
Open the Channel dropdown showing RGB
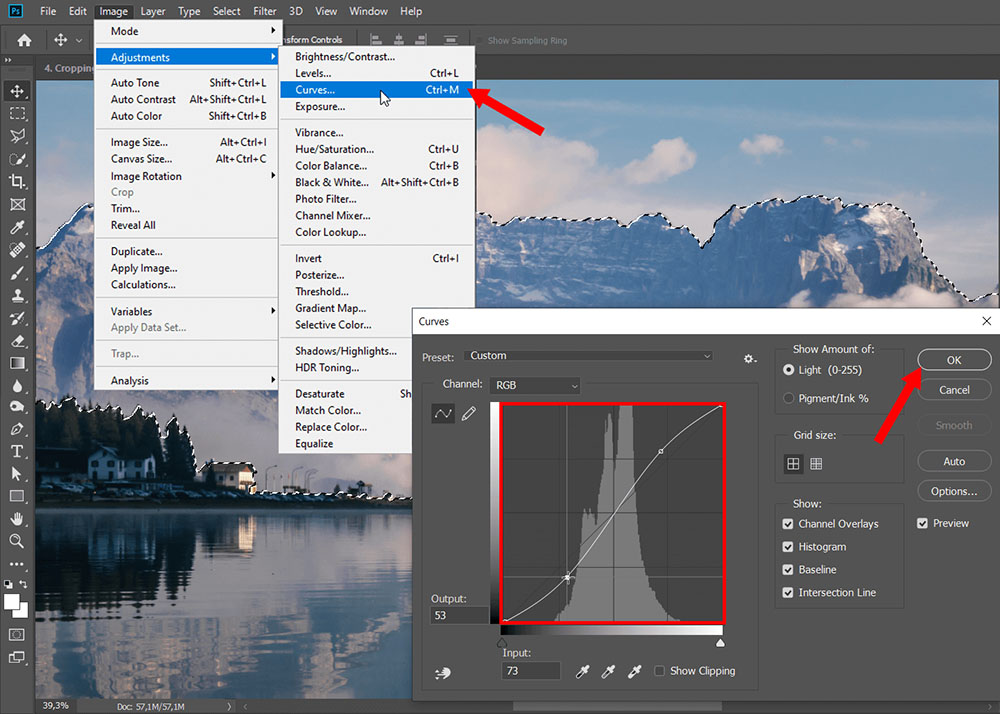pyautogui.click(x=535, y=386)
